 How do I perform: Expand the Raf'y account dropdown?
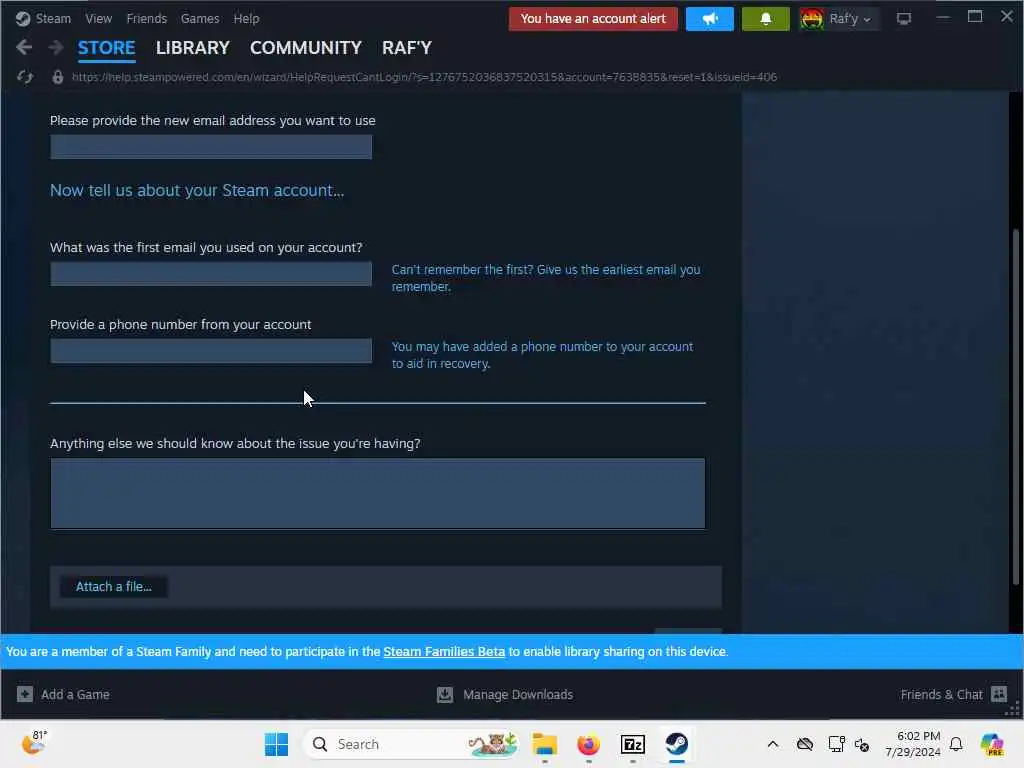pyautogui.click(x=851, y=18)
